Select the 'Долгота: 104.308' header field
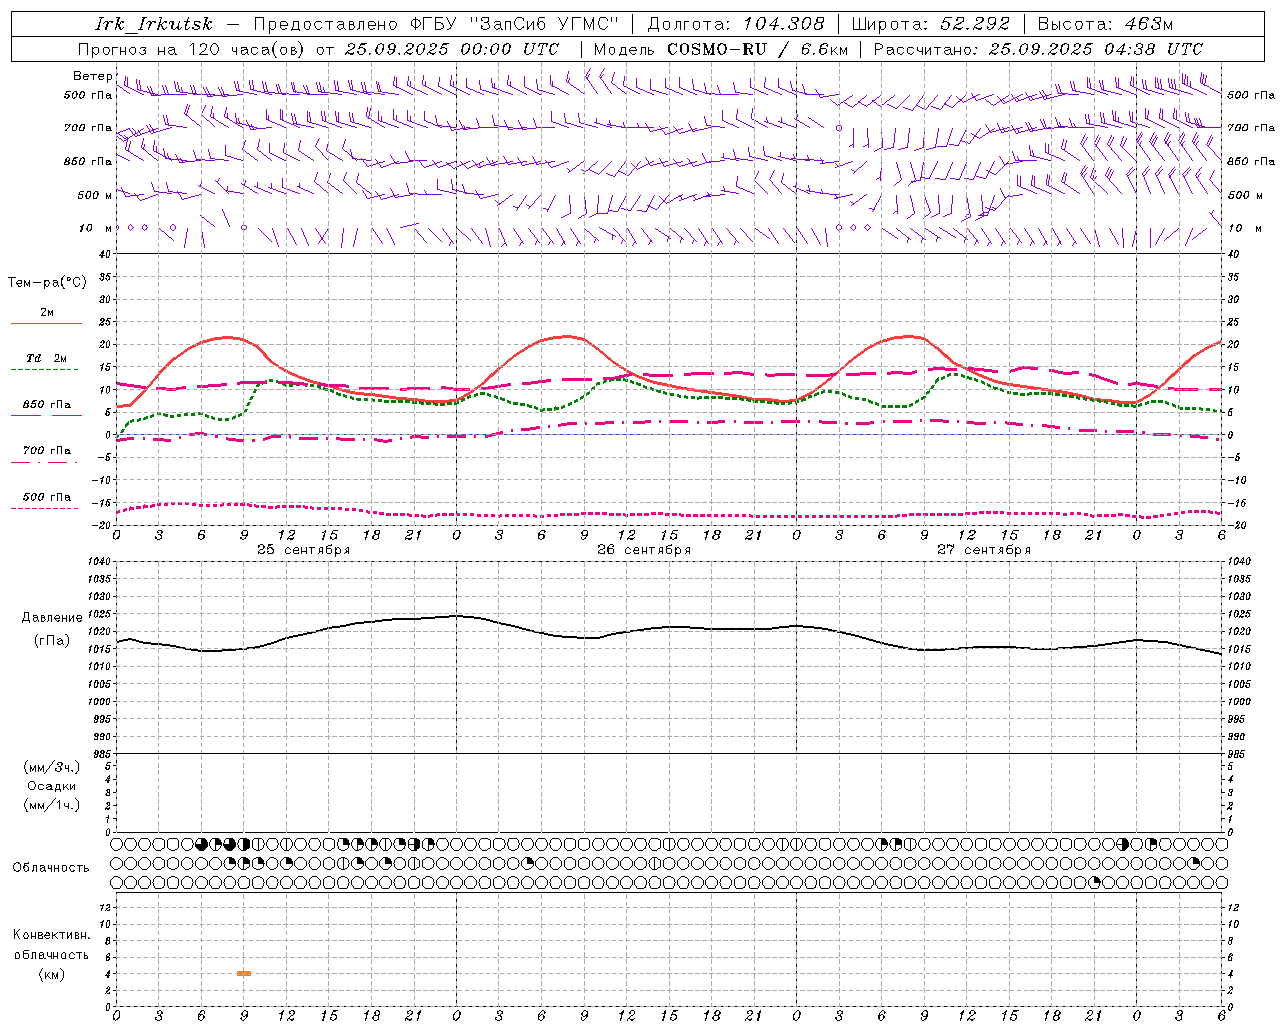Image resolution: width=1280 pixels, height=1024 pixels. click(x=736, y=24)
